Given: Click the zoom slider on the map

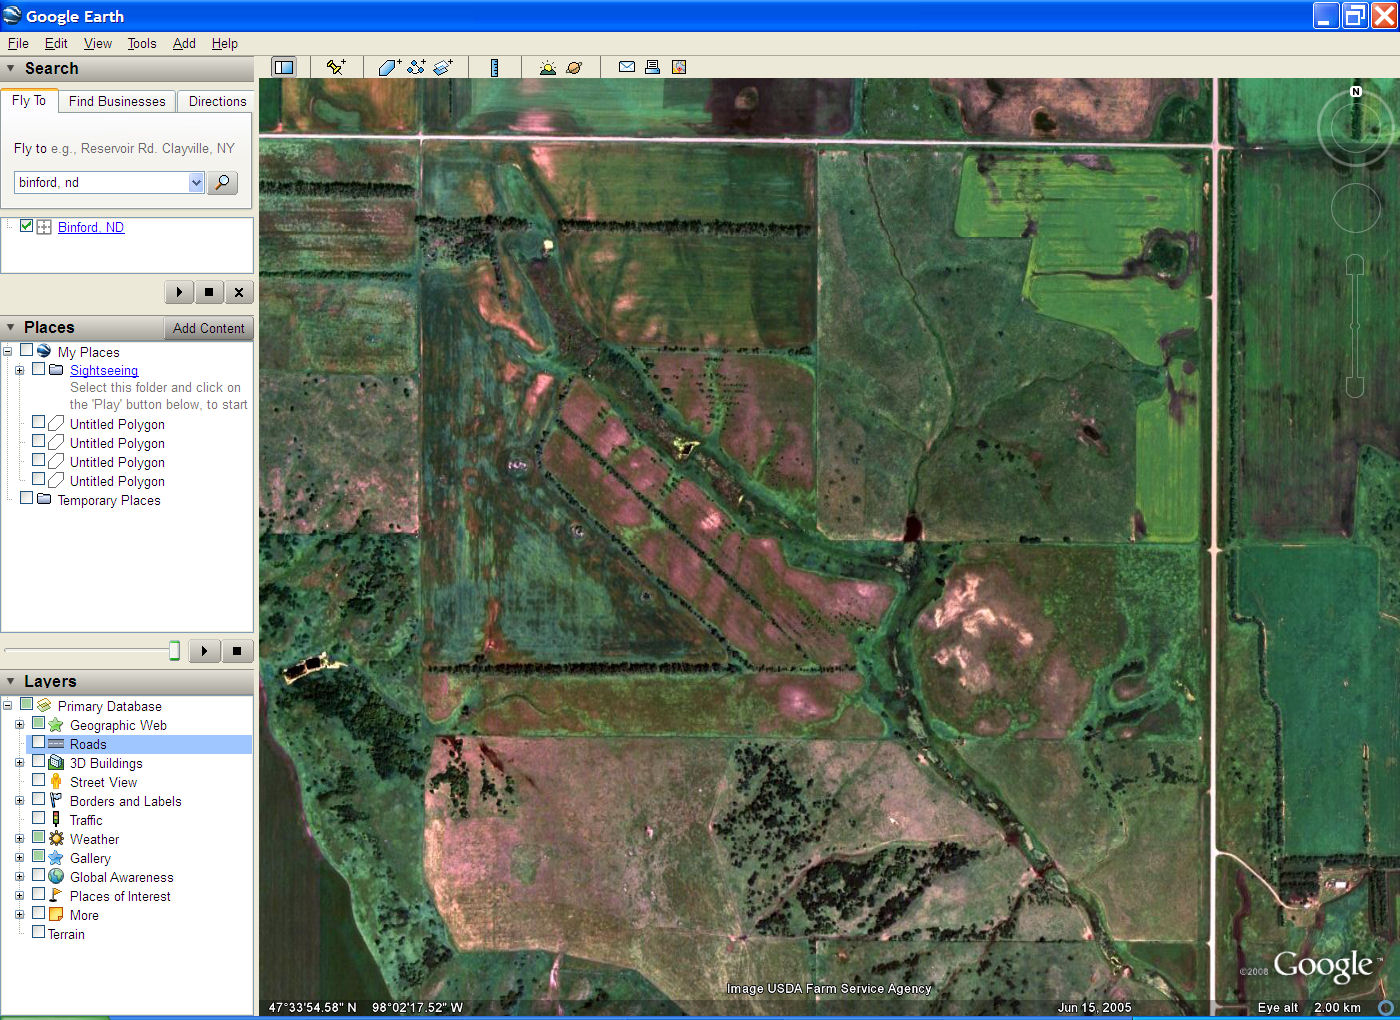Looking at the screenshot, I should pos(1355,325).
